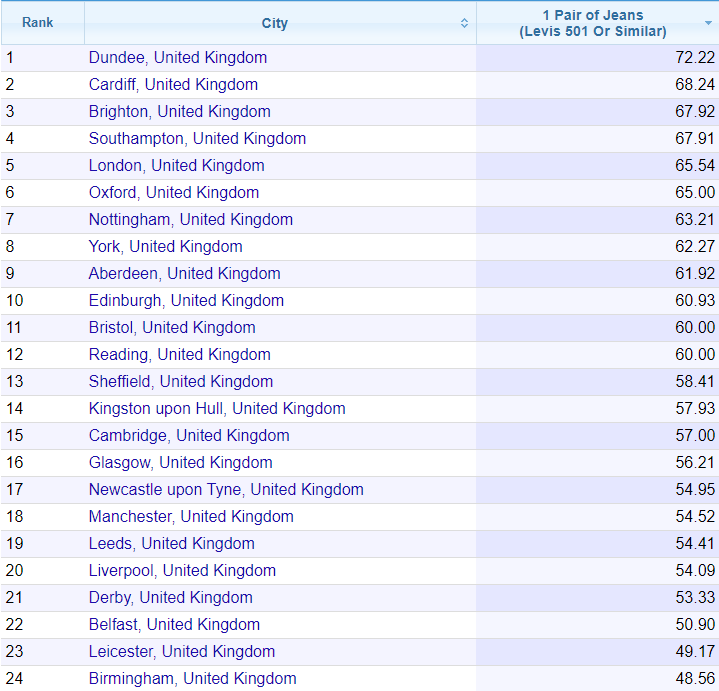Select the Edinburgh, United Kingdom link

click(186, 301)
